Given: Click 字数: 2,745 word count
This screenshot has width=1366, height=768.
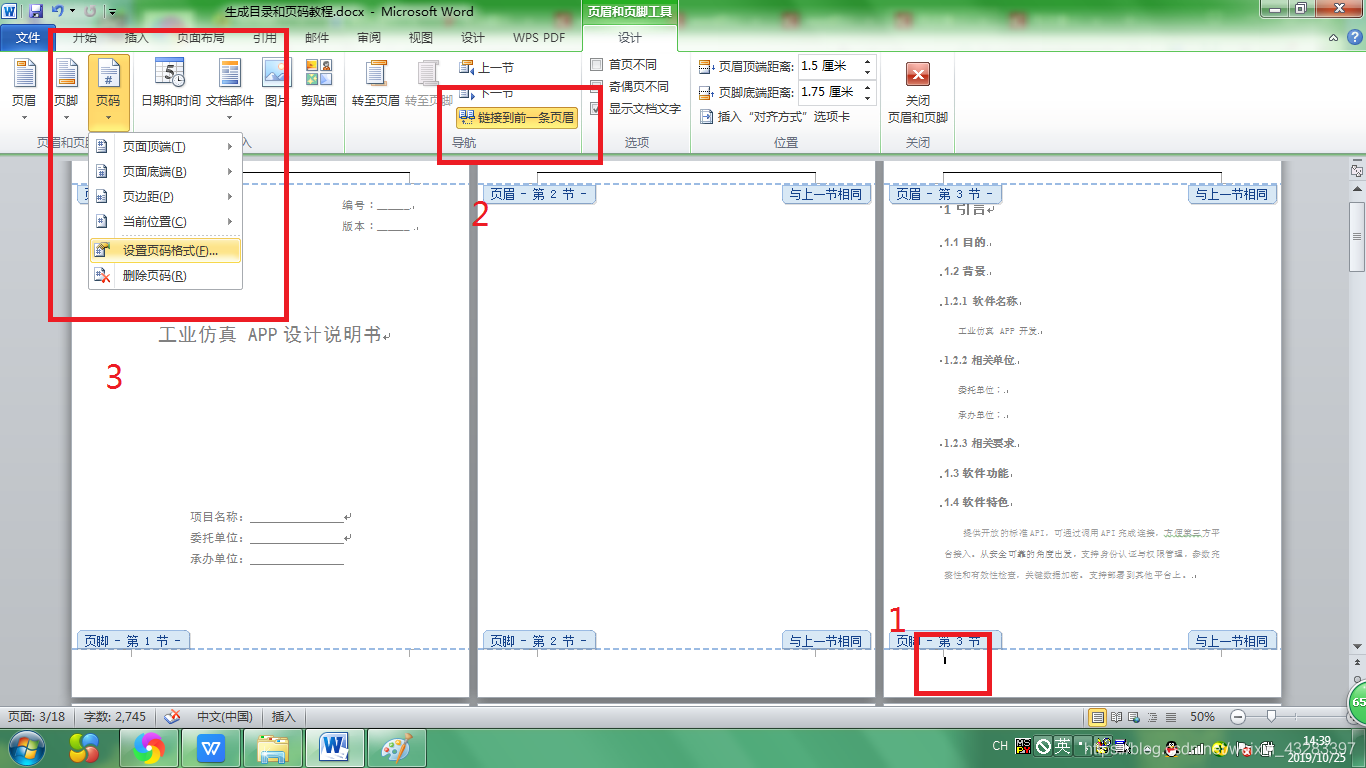Looking at the screenshot, I should click(x=115, y=717).
